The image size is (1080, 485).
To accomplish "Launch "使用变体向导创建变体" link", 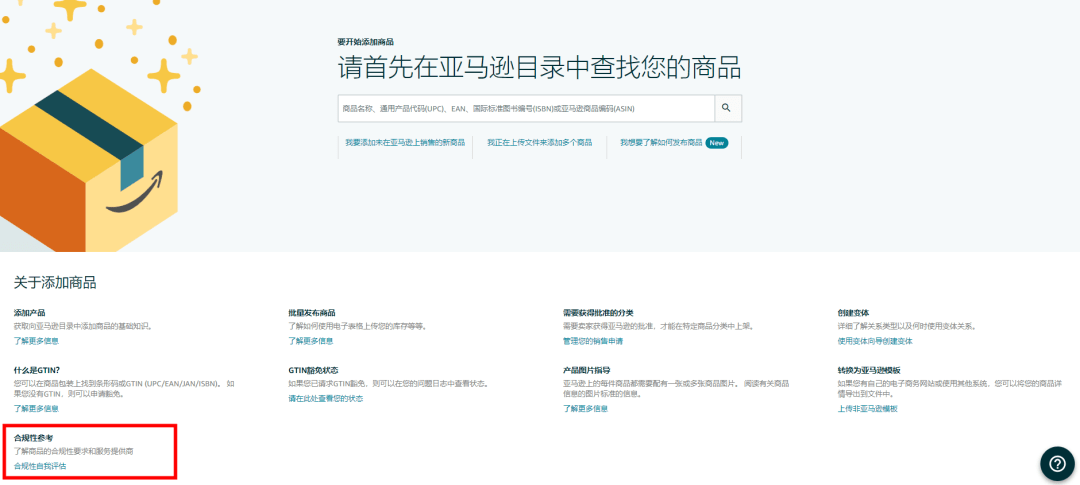I will (875, 341).
